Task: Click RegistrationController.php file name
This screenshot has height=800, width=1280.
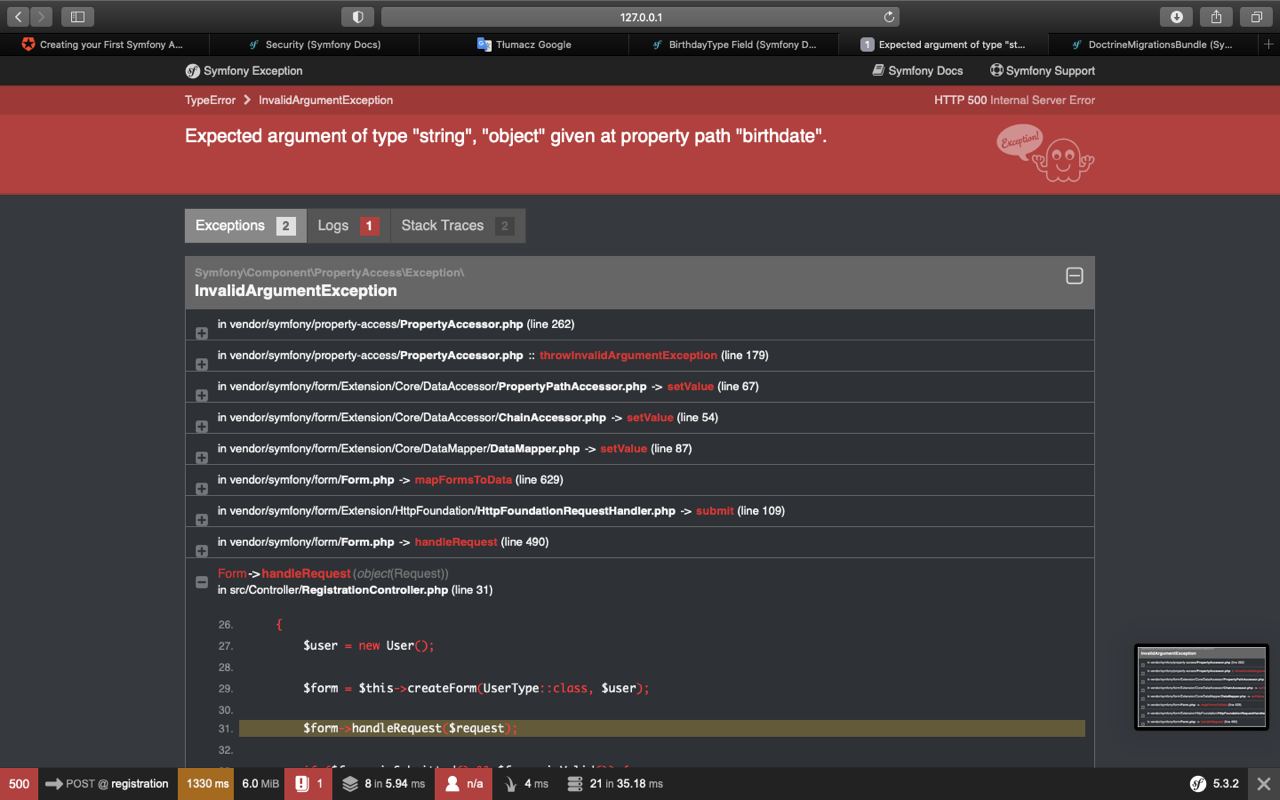Action: 375,590
